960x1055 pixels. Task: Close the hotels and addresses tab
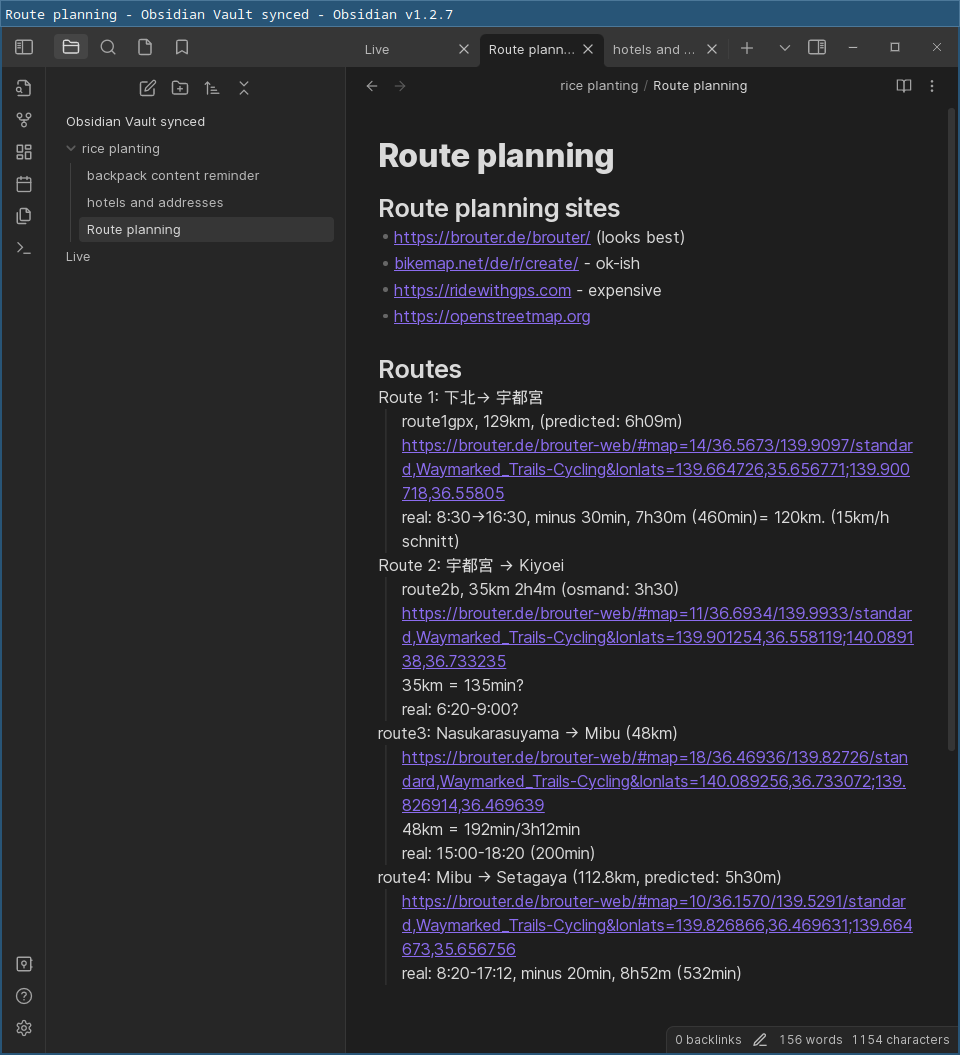pyautogui.click(x=712, y=49)
